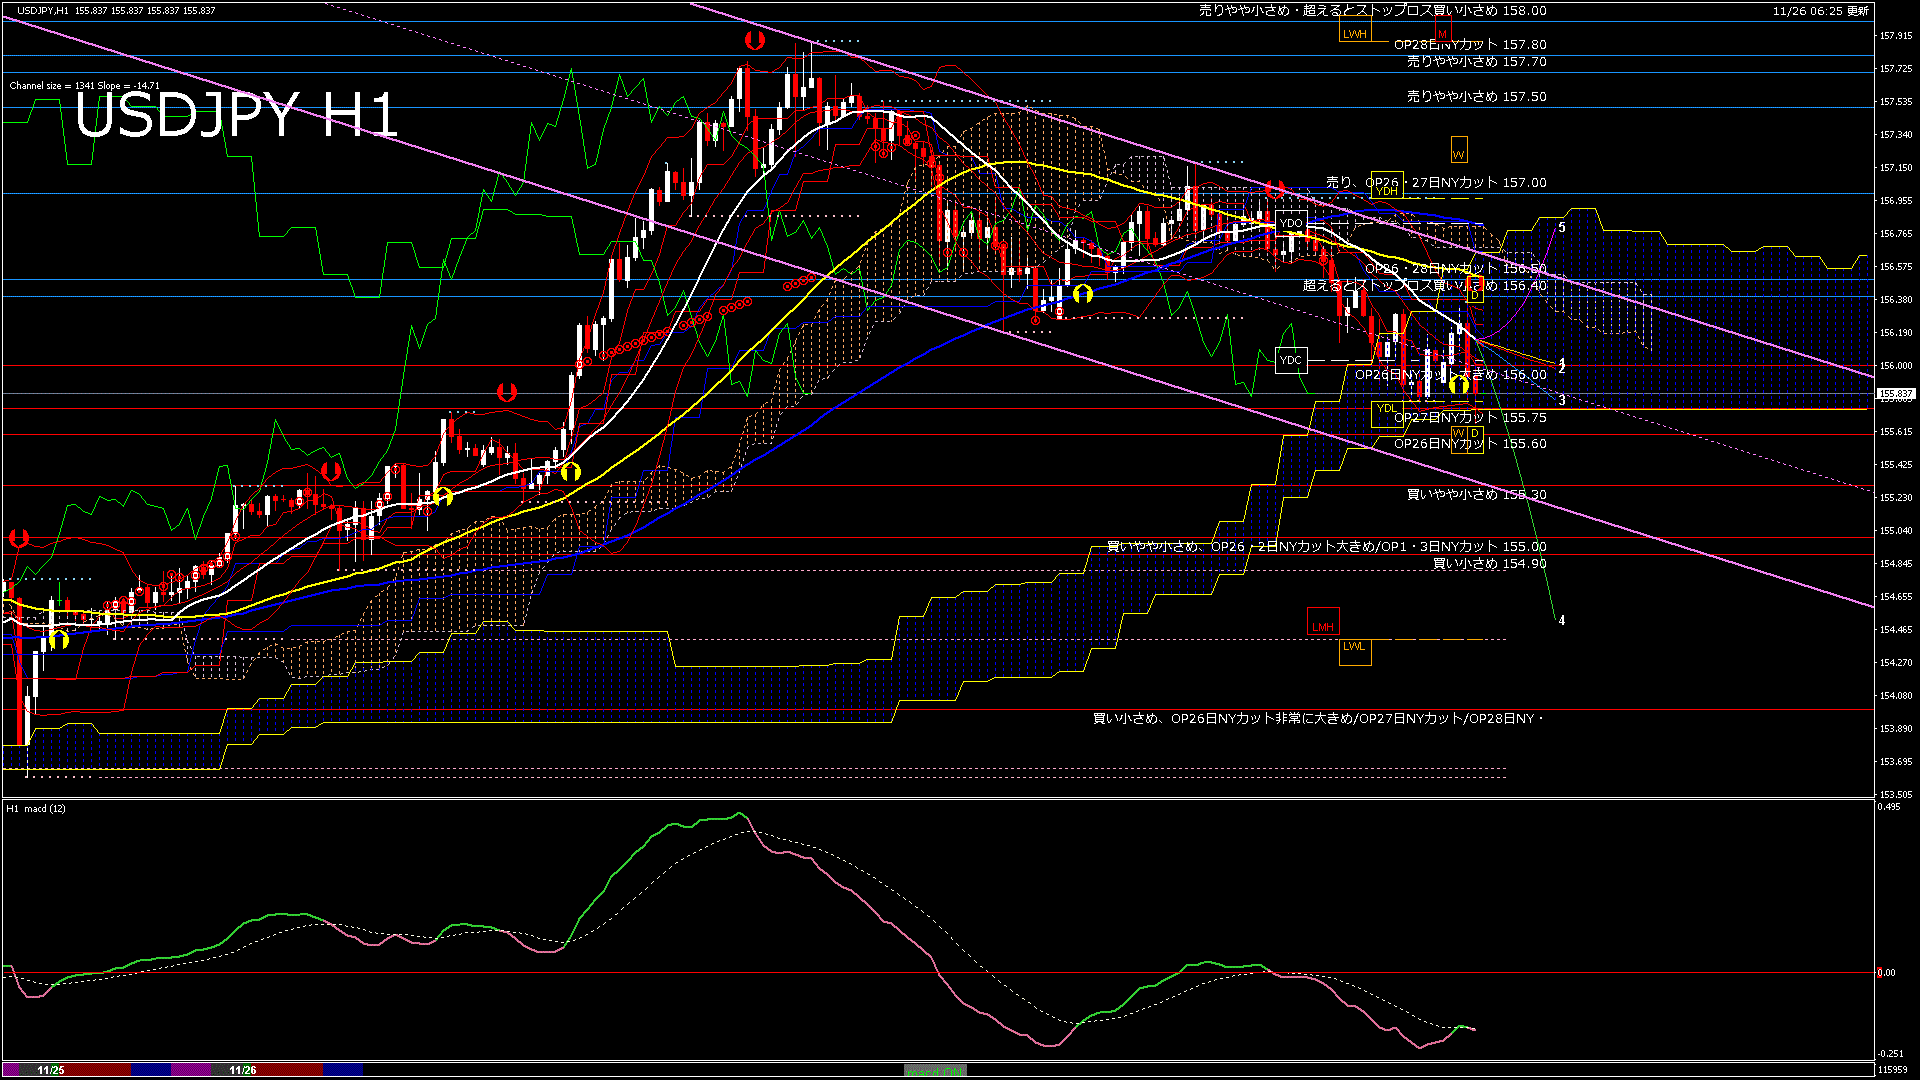
Task: Toggle the macd ON button
Action: 935,1071
